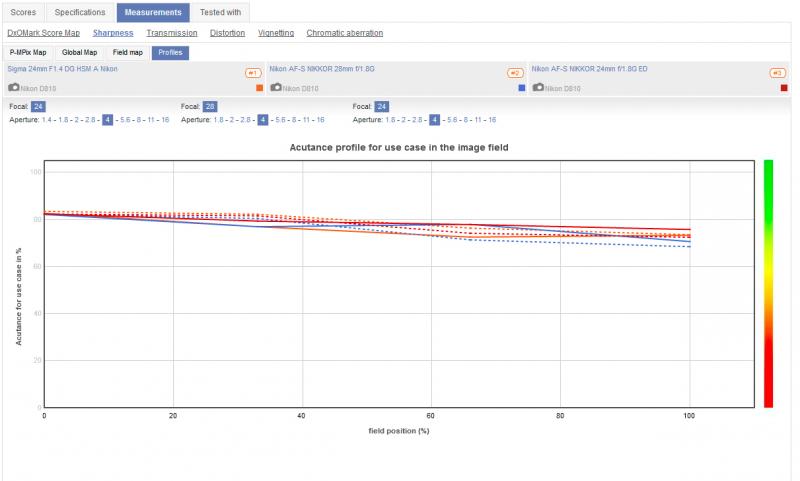Open the Chromatic aberration link
Screen dimensions: 800x481
(345, 33)
